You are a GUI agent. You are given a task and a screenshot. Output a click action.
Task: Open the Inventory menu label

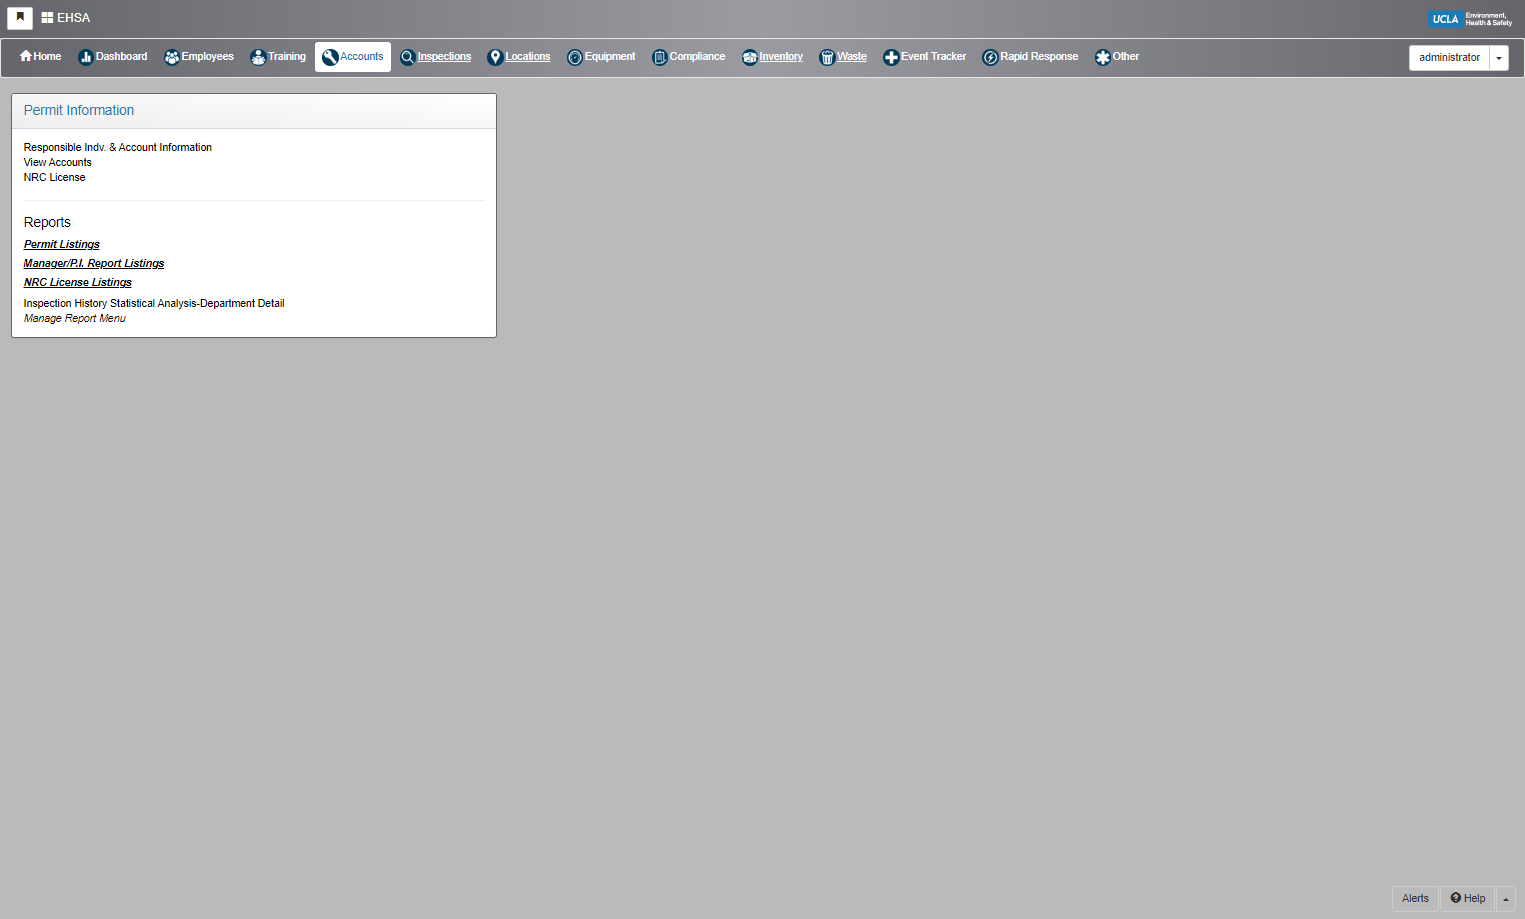781,56
